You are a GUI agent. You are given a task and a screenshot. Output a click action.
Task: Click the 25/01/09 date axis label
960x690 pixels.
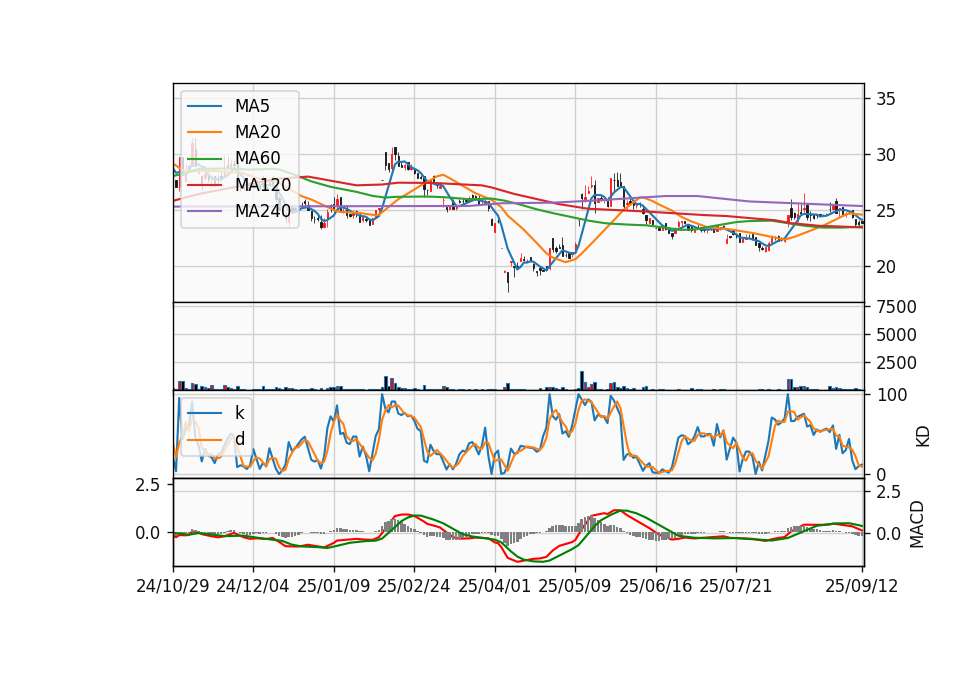334,586
